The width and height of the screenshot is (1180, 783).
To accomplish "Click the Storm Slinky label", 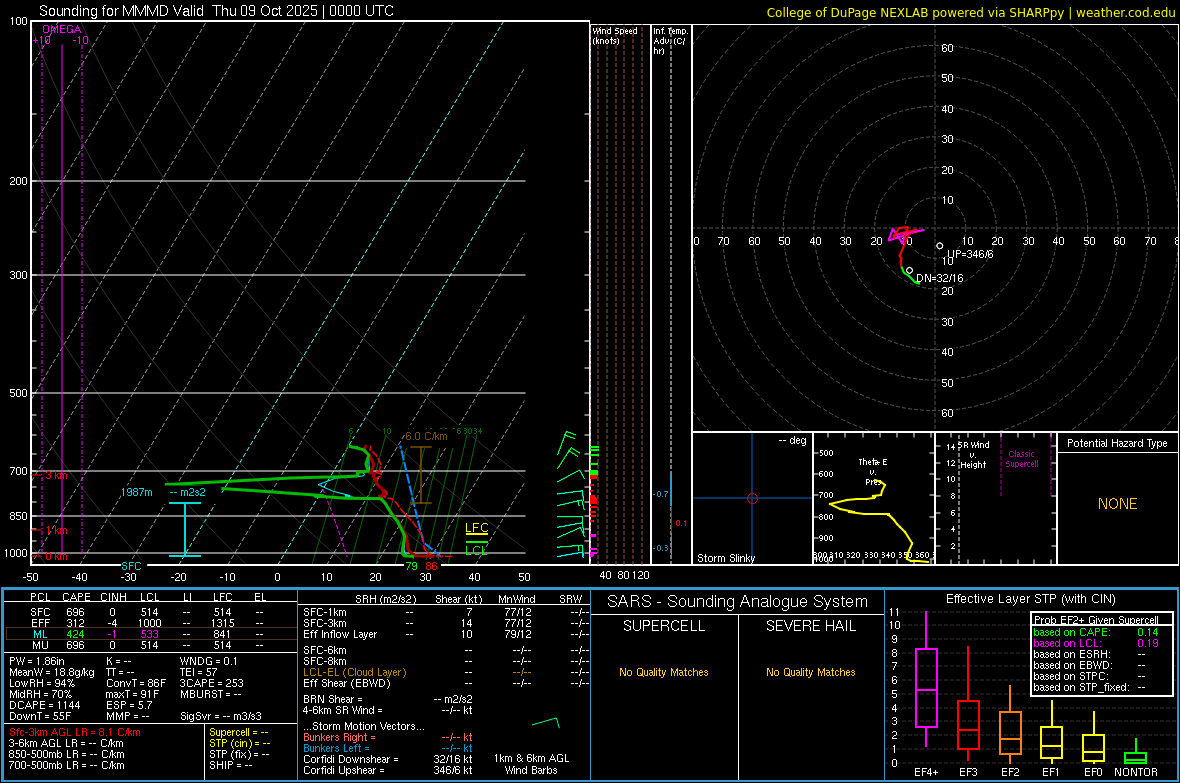I will pyautogui.click(x=725, y=558).
